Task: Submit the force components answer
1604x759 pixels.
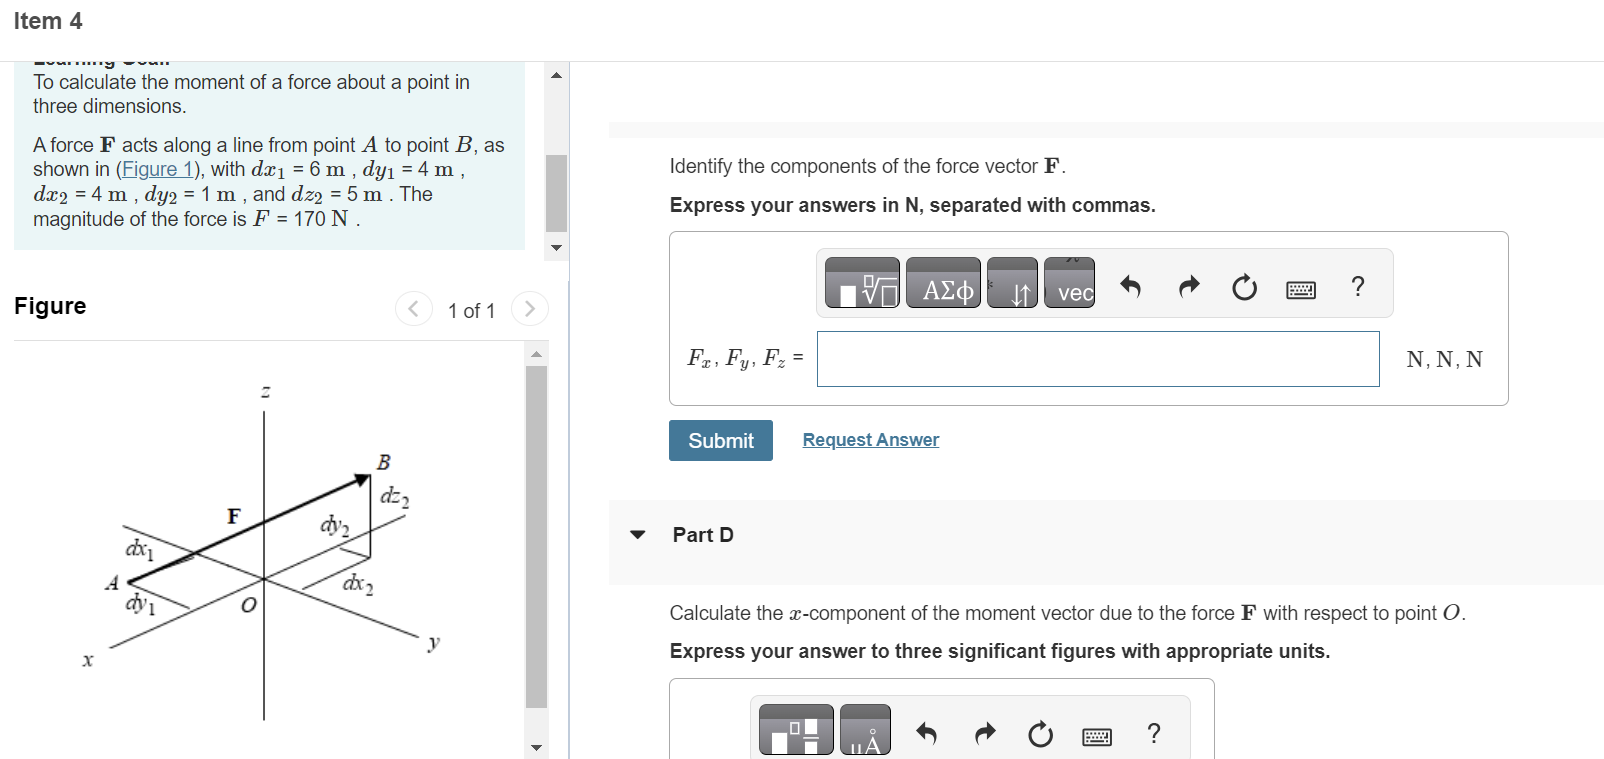Action: tap(721, 440)
